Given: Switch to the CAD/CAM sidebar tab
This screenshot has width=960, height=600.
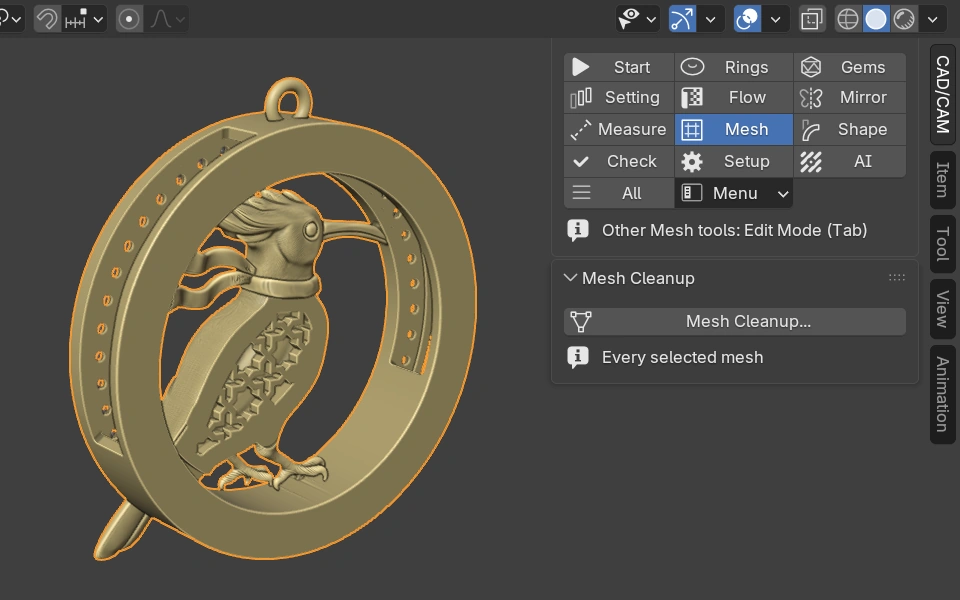Looking at the screenshot, I should 942,94.
